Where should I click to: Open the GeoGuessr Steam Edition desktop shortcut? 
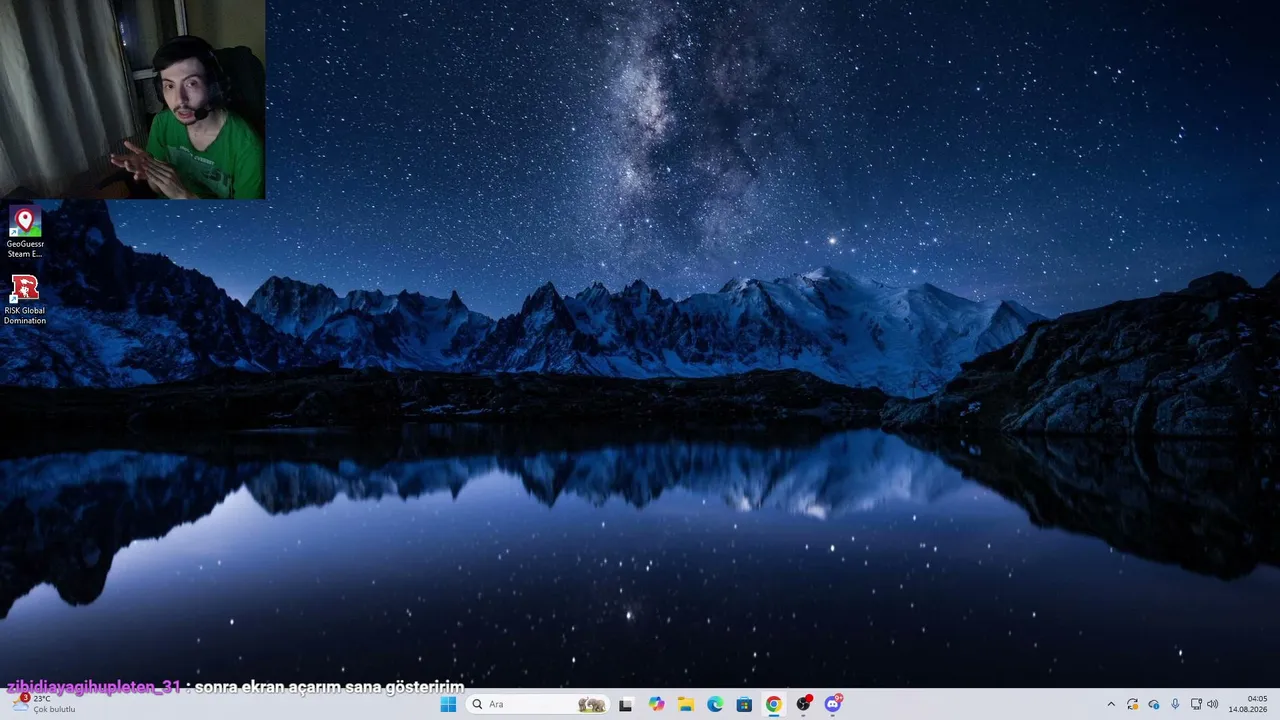[25, 232]
